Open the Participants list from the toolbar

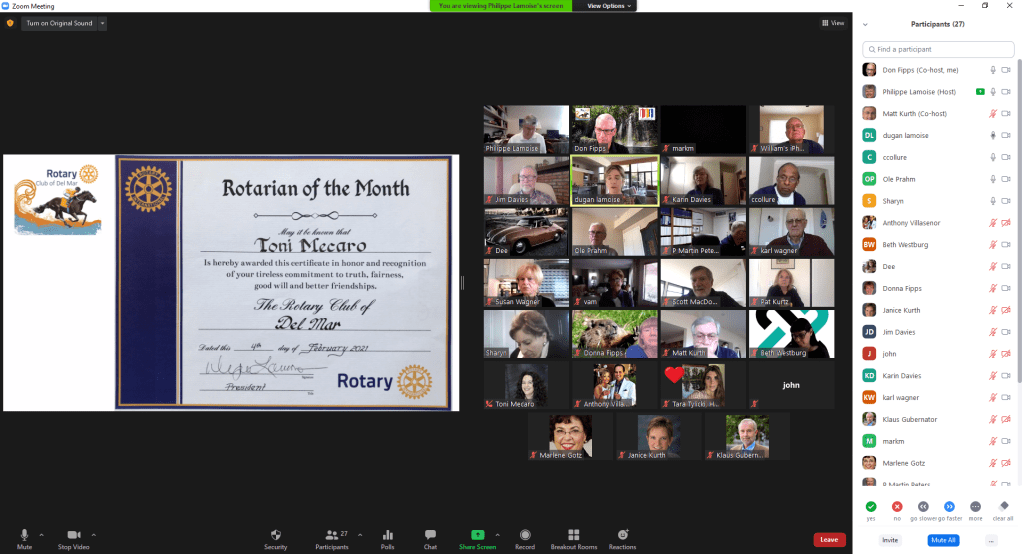(x=332, y=535)
